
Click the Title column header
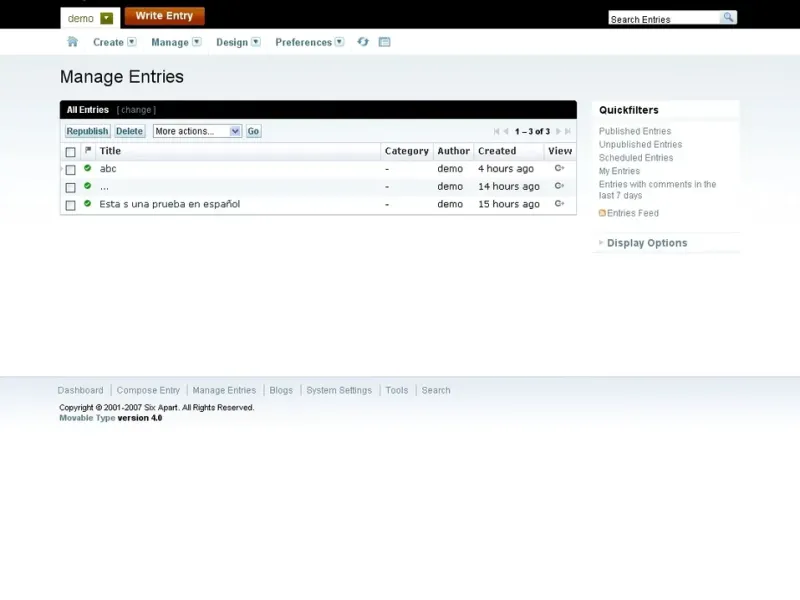tap(110, 151)
